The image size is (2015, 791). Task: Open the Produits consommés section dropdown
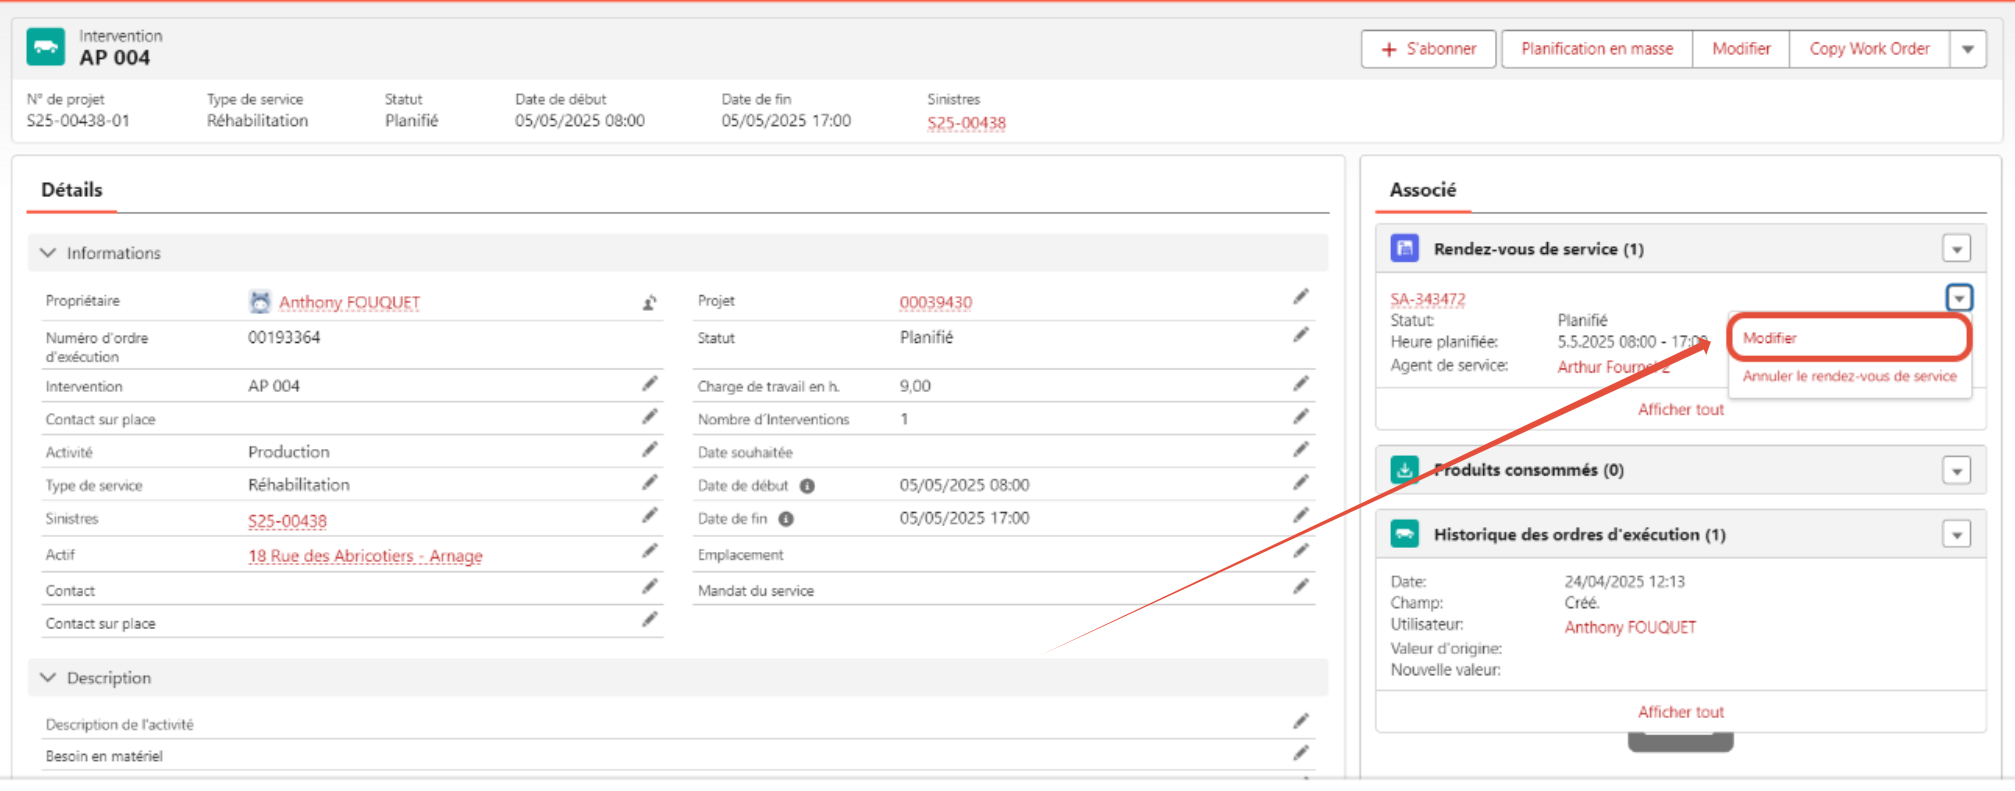point(1957,470)
